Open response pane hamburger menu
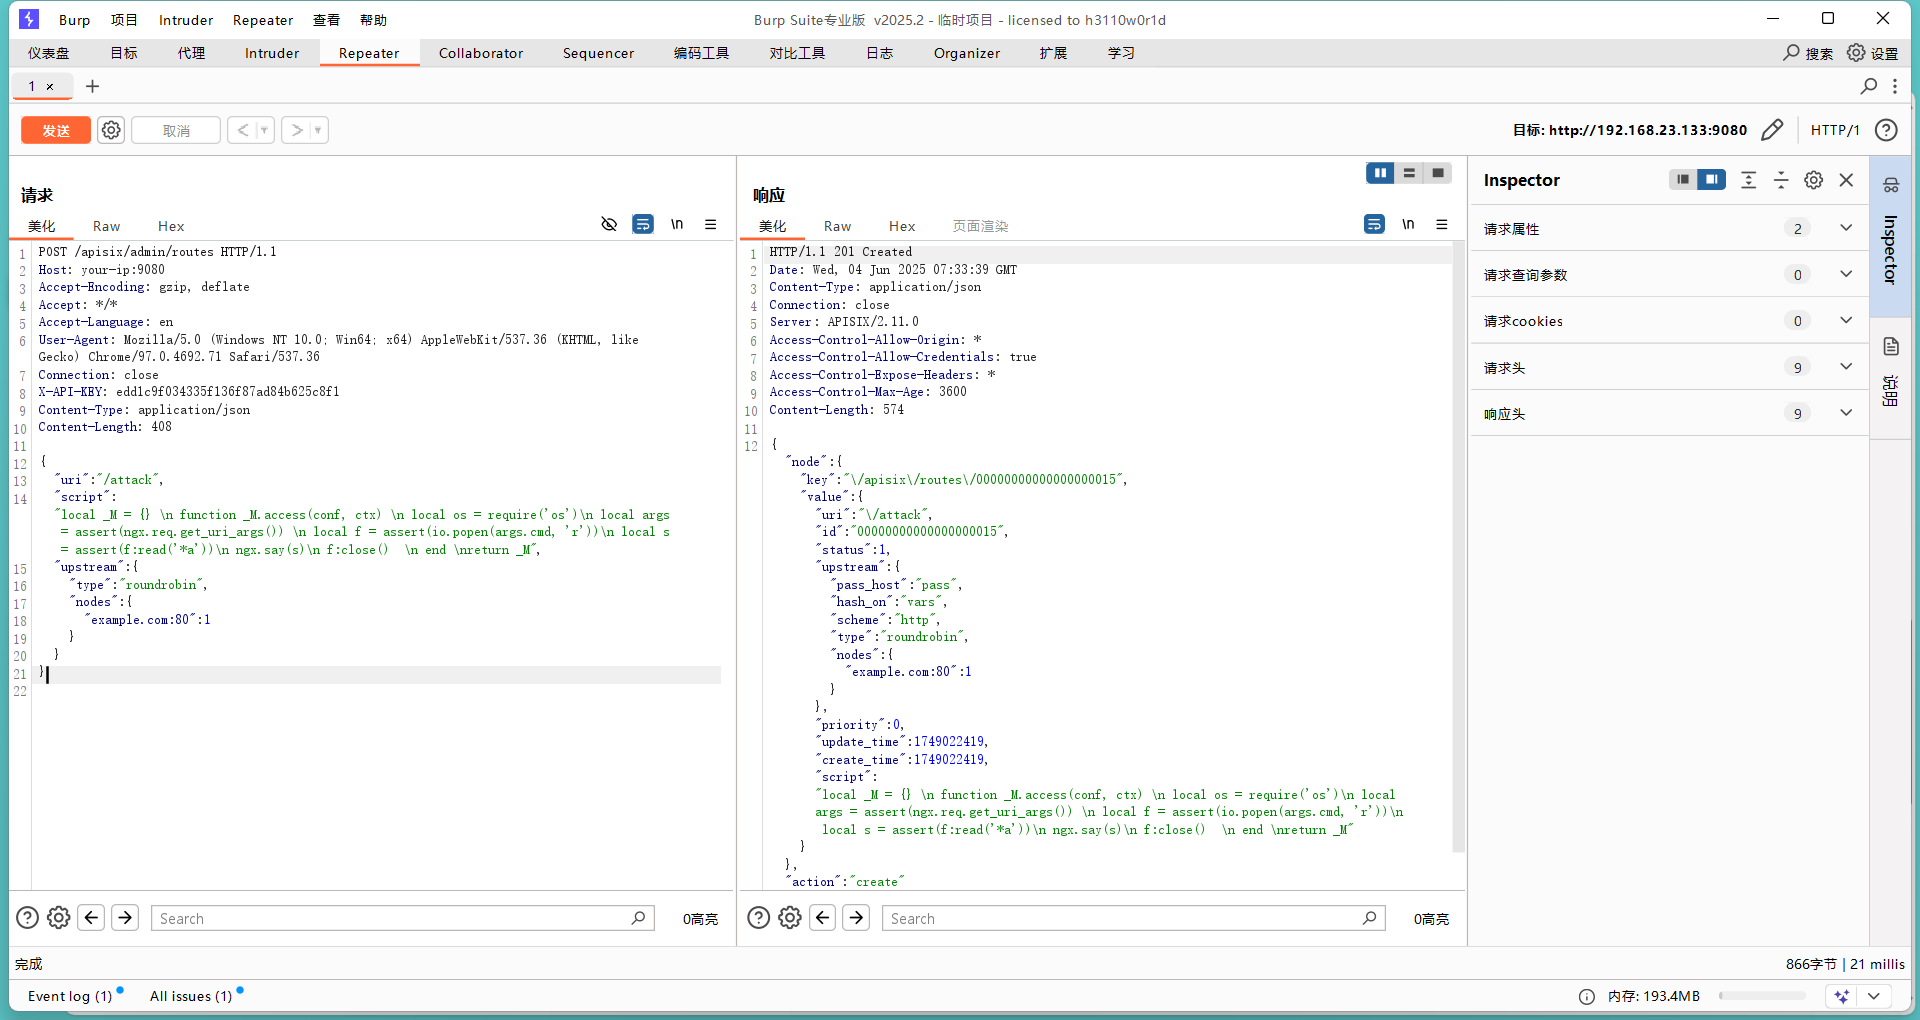The width and height of the screenshot is (1920, 1020). 1442,224
